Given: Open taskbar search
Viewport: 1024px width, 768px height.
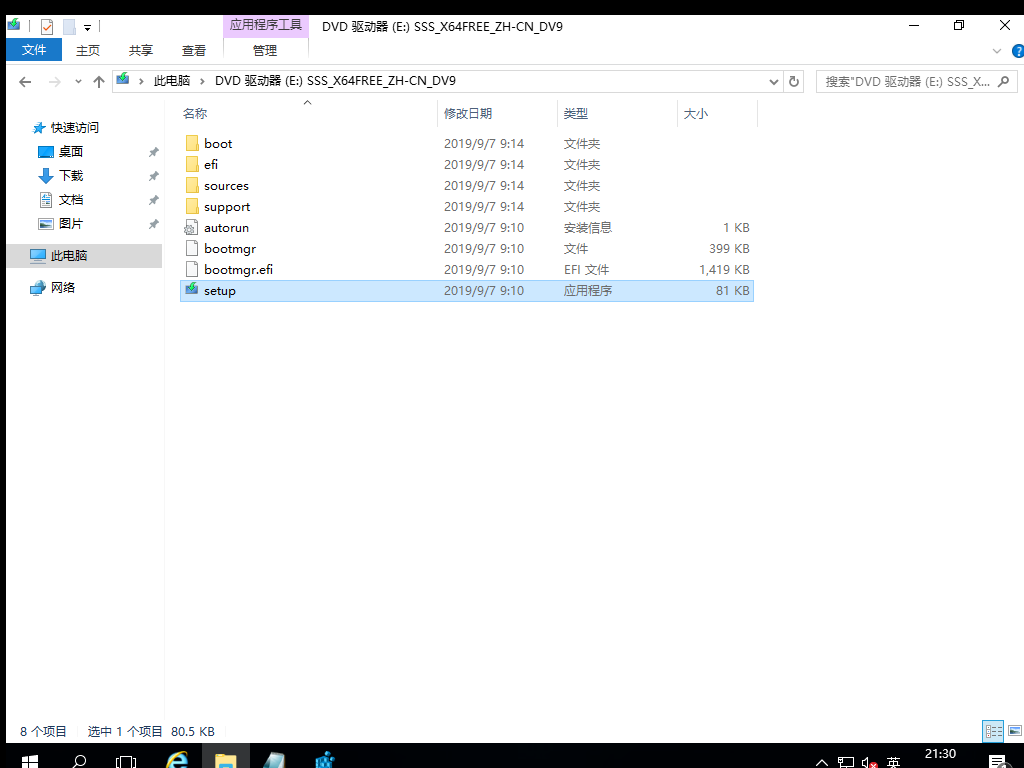Looking at the screenshot, I should point(79,760).
